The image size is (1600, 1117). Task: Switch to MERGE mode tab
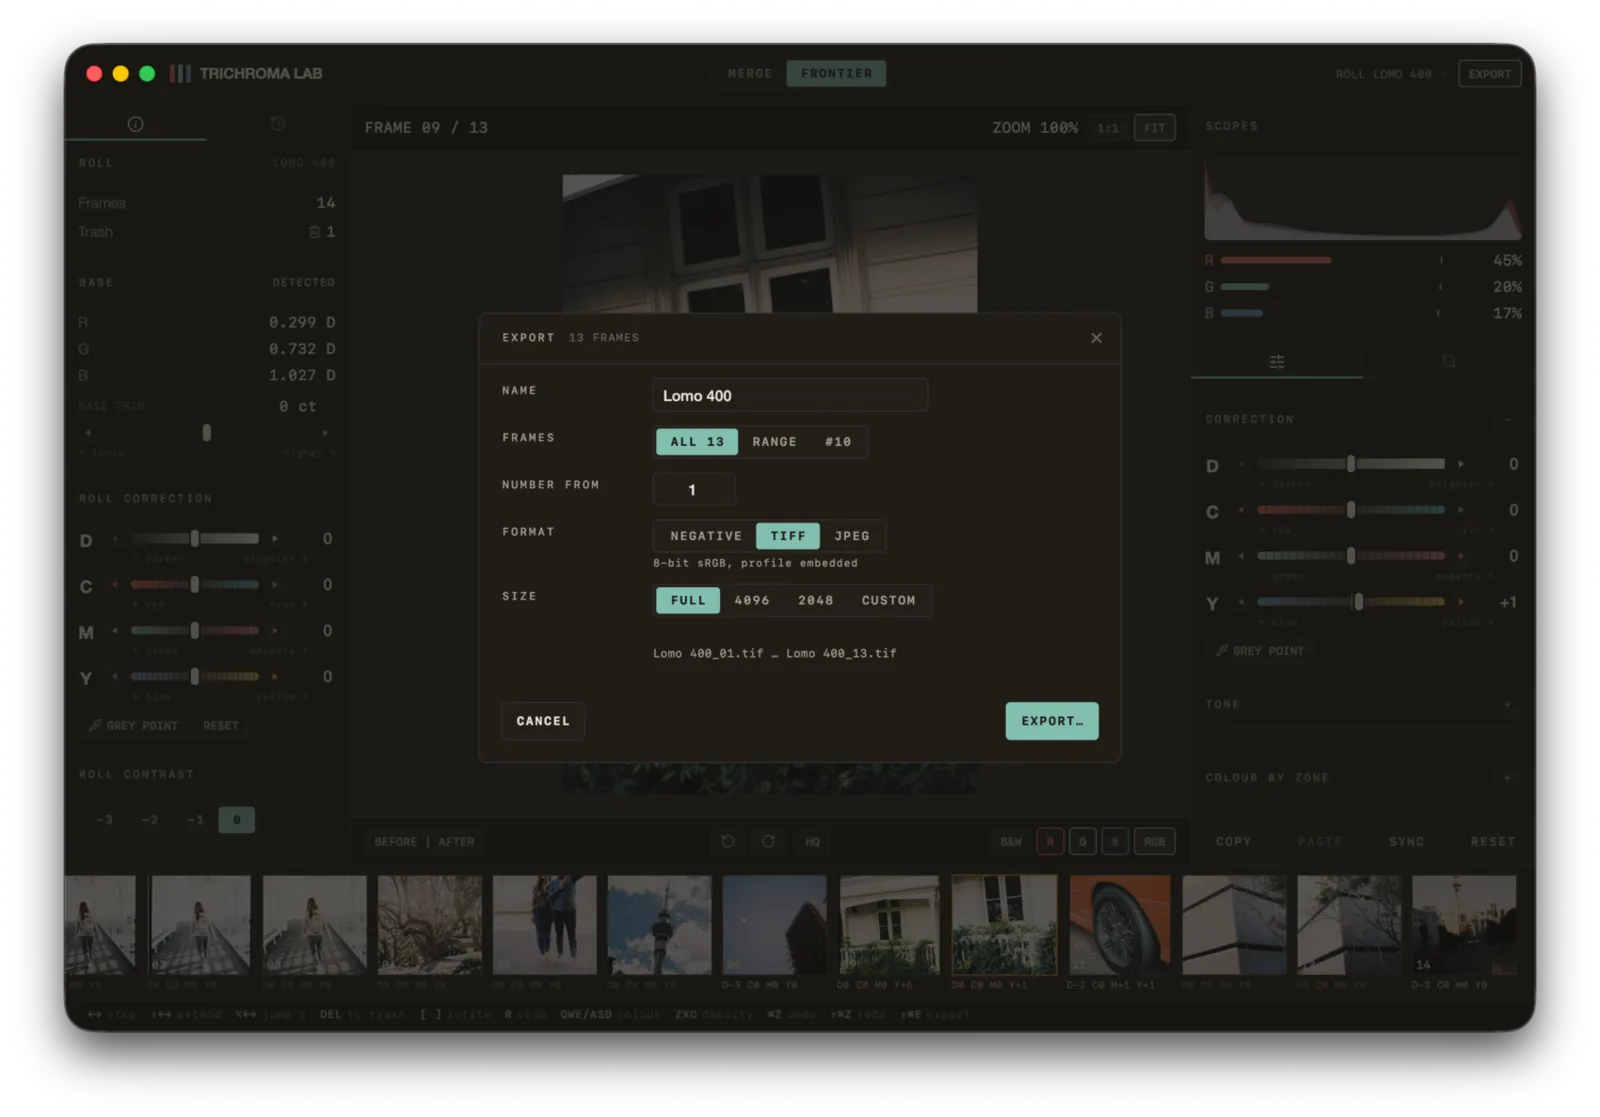point(750,74)
